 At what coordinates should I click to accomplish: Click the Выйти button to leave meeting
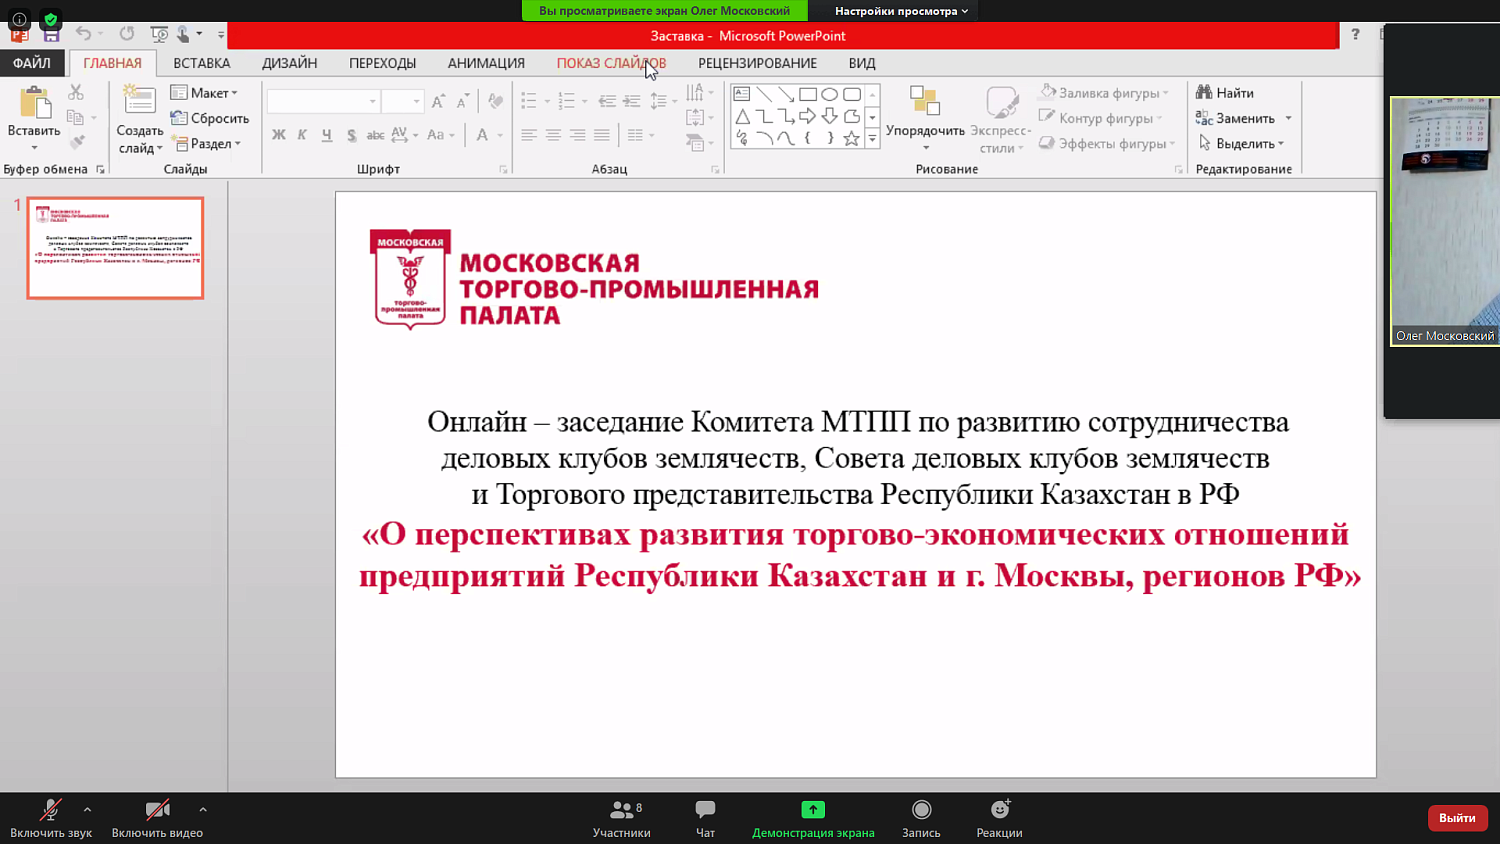(1457, 817)
